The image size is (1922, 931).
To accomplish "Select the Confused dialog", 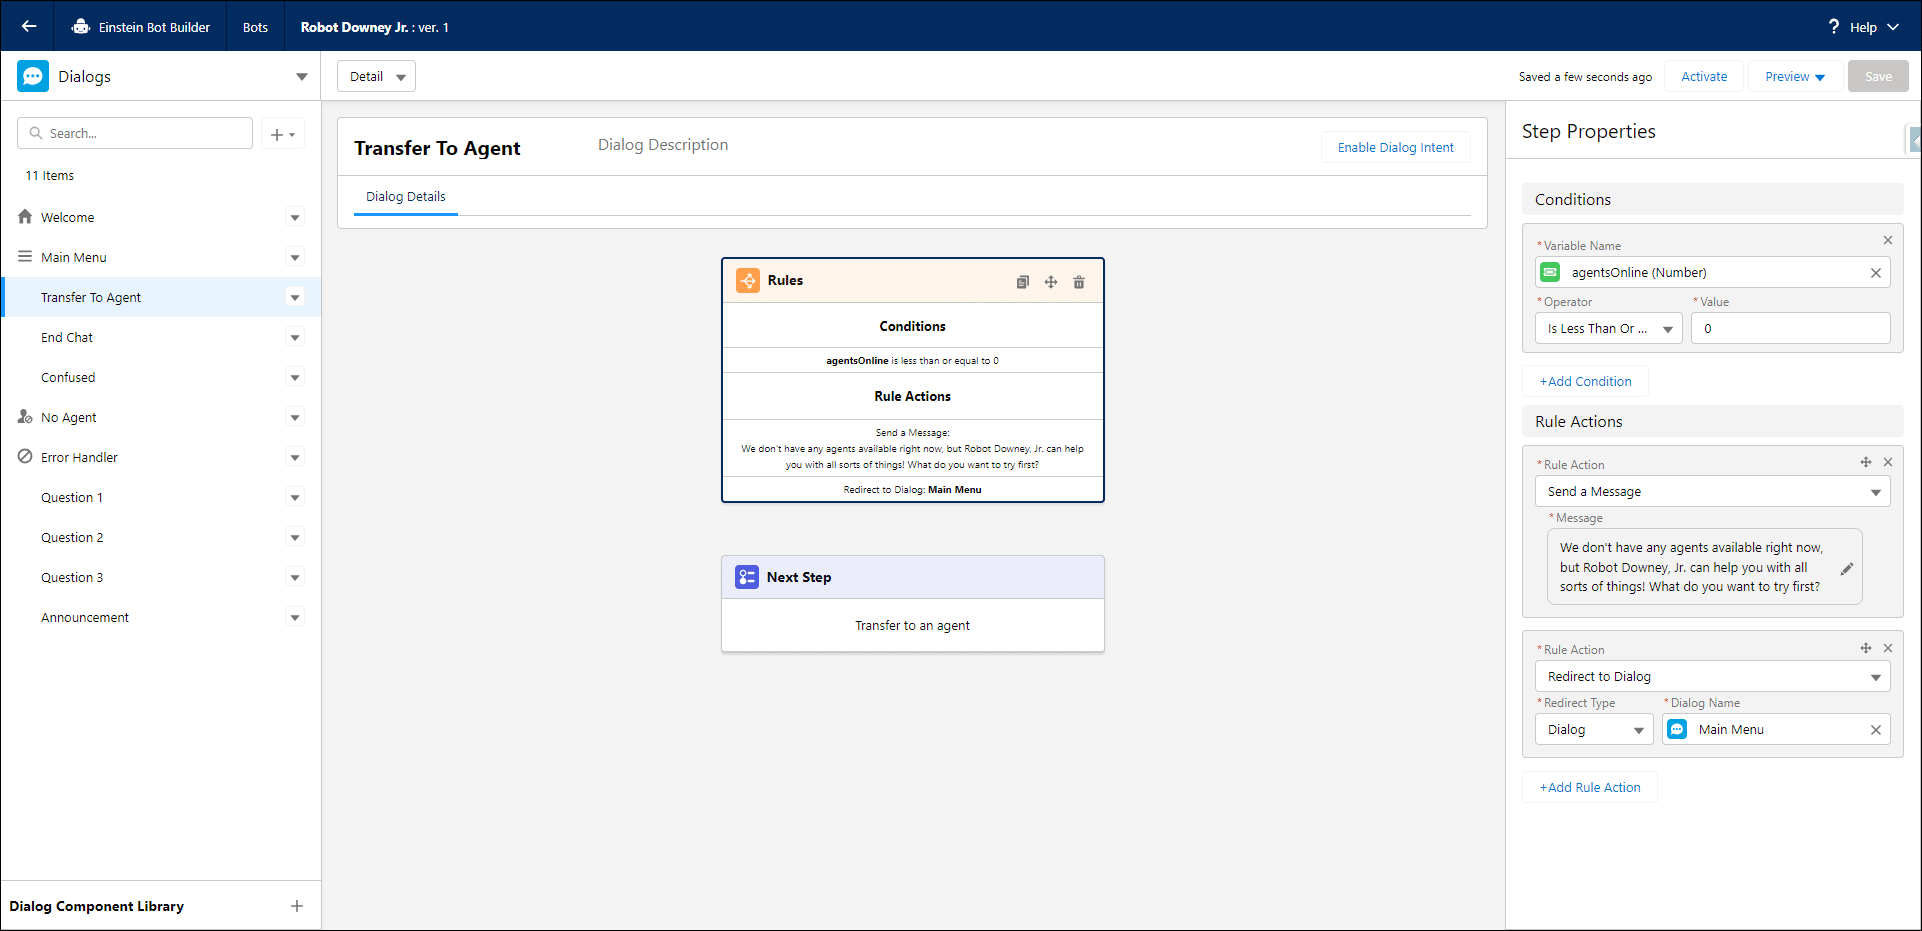I will [x=68, y=377].
